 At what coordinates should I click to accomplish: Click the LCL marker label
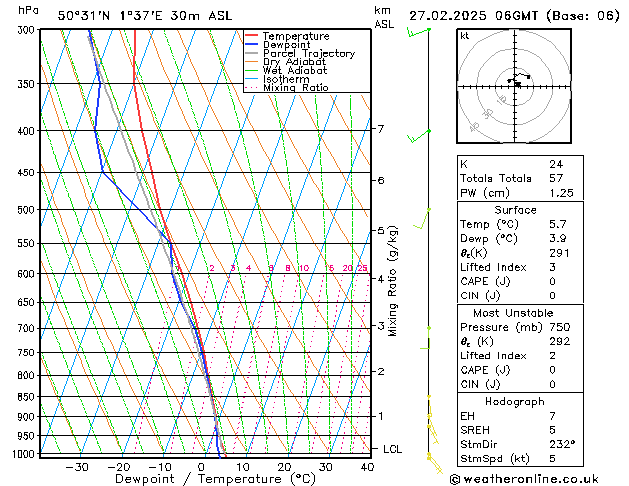[392, 449]
